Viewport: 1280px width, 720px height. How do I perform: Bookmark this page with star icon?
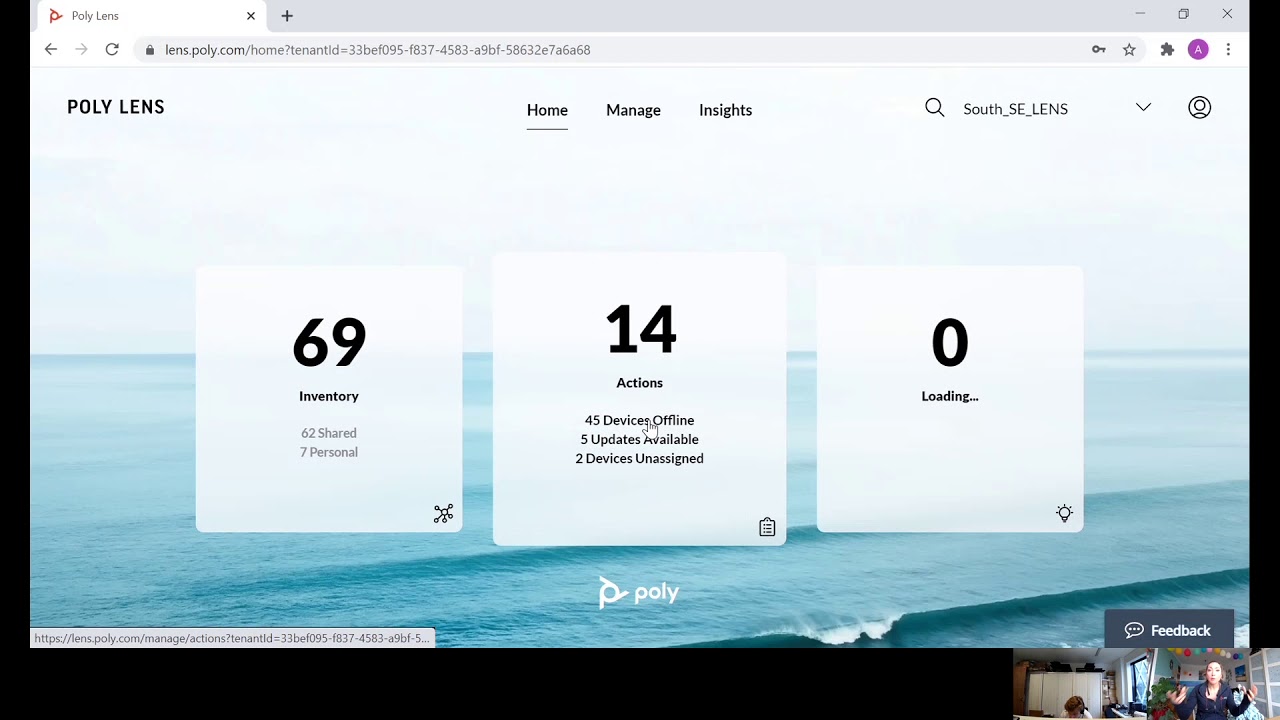(x=1129, y=49)
